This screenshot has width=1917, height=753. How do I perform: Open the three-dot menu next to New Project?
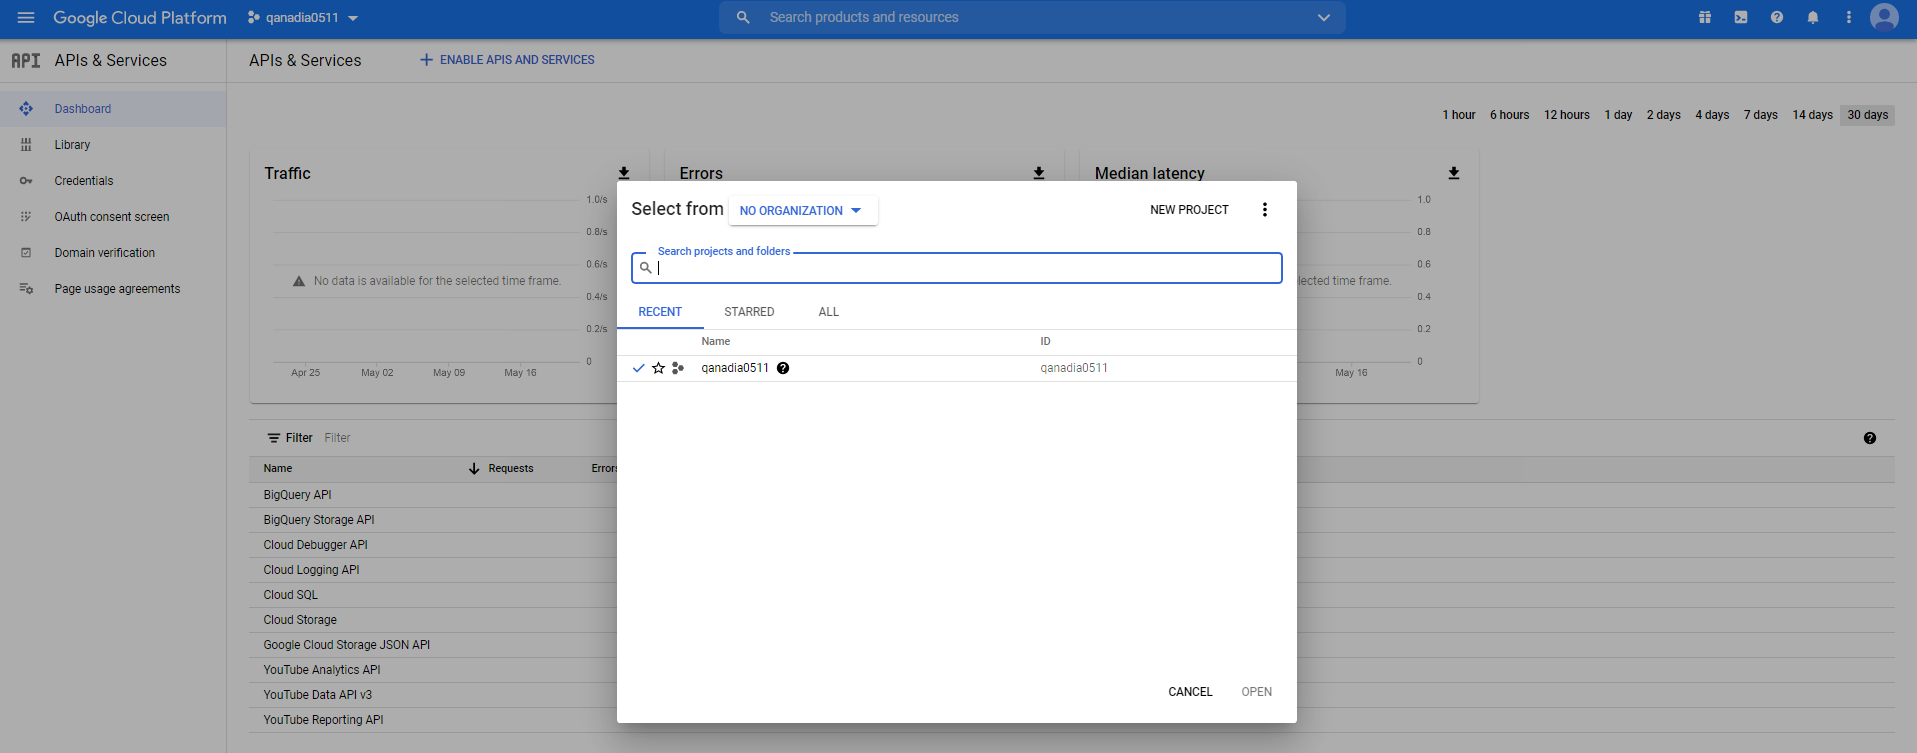(1265, 210)
